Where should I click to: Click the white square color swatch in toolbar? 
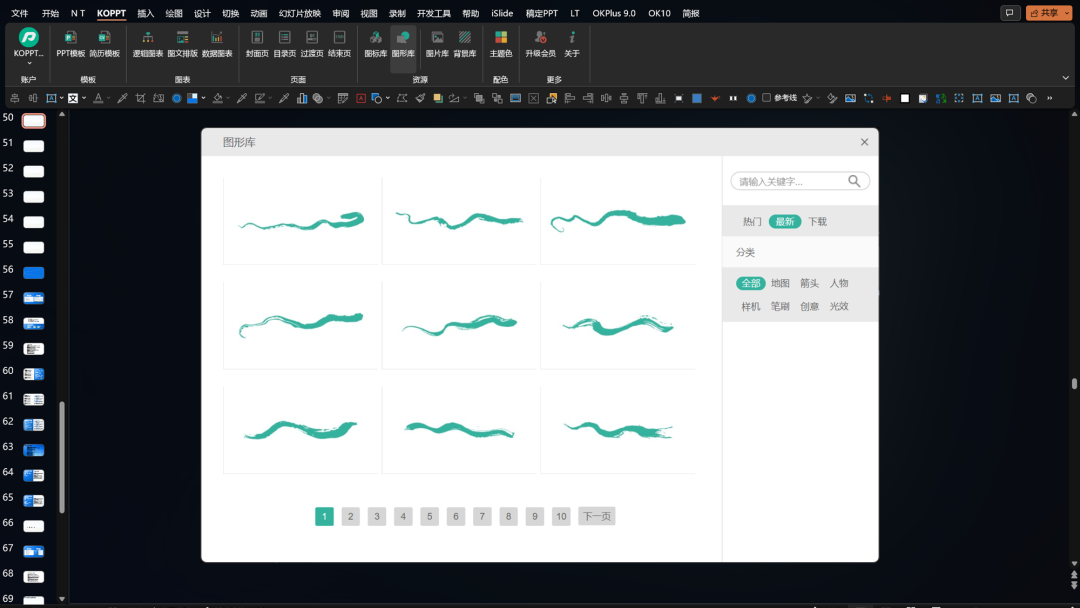905,98
